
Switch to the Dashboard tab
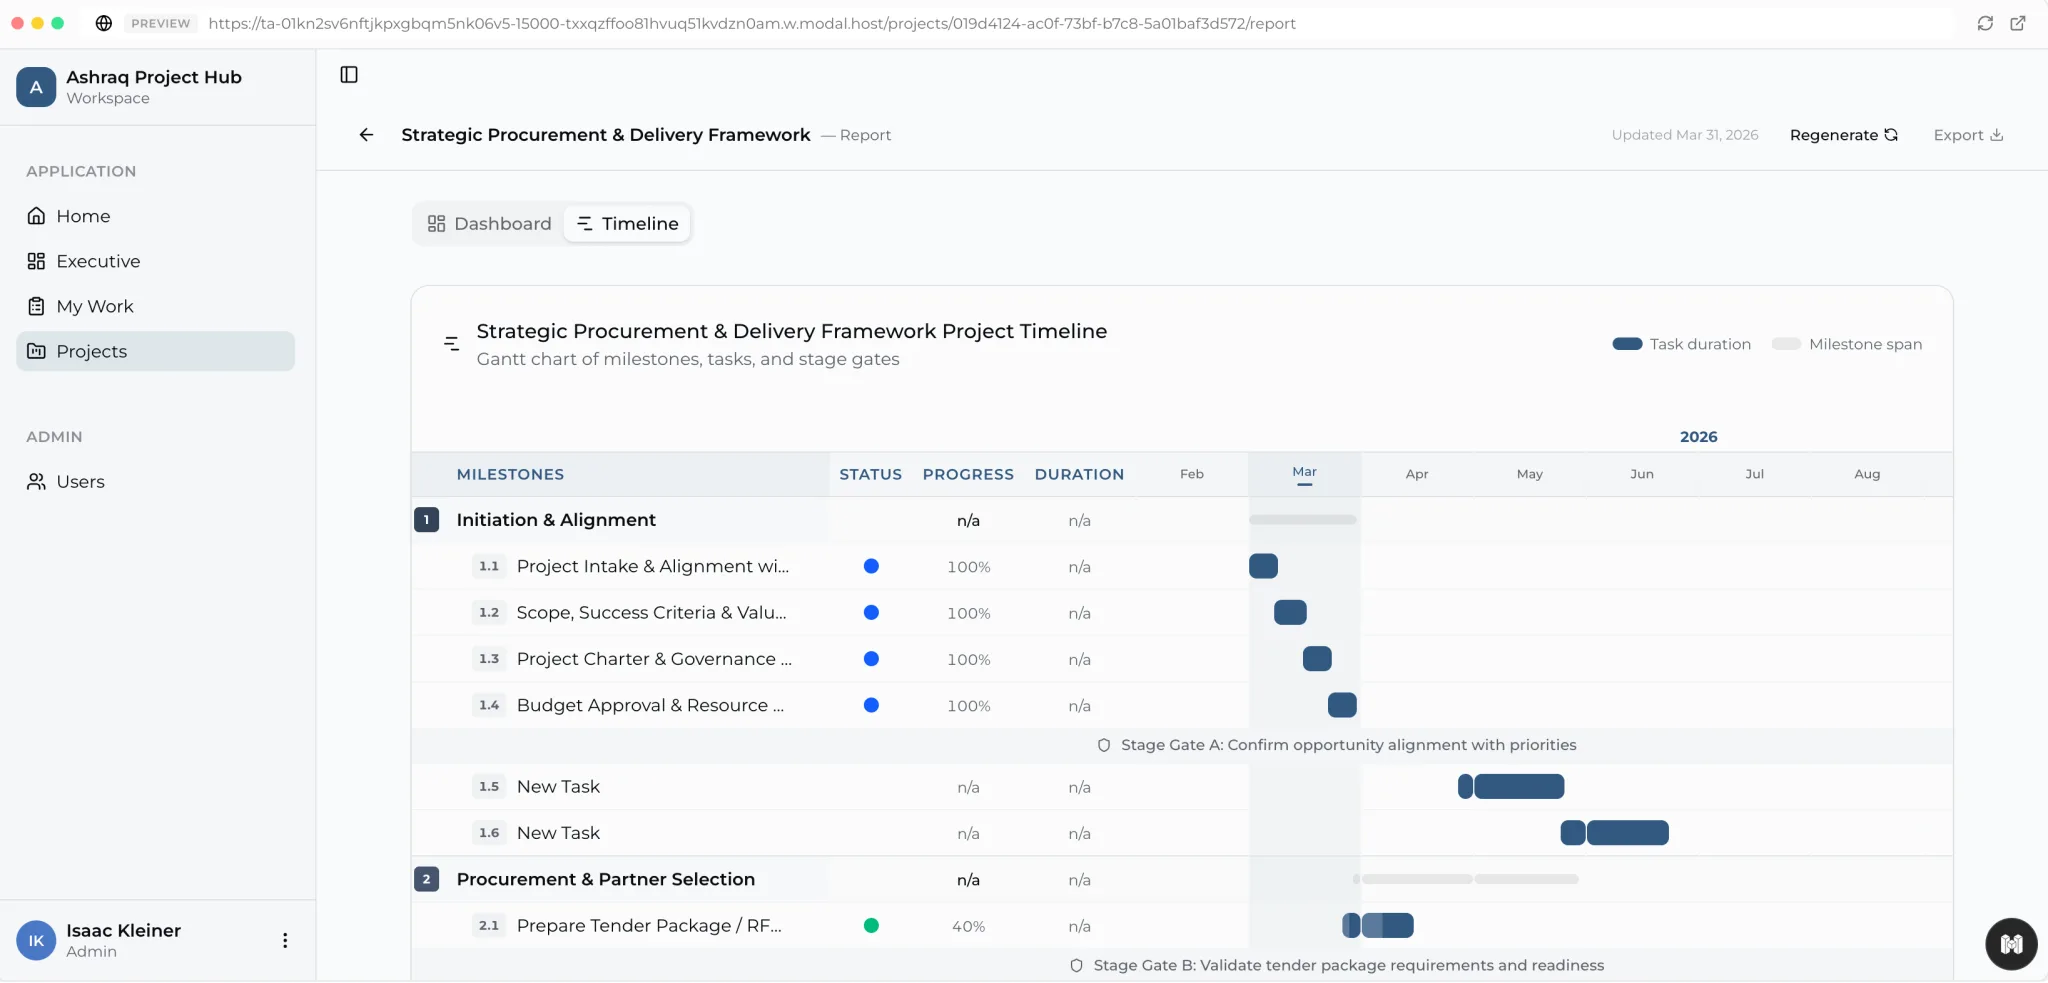[490, 224]
